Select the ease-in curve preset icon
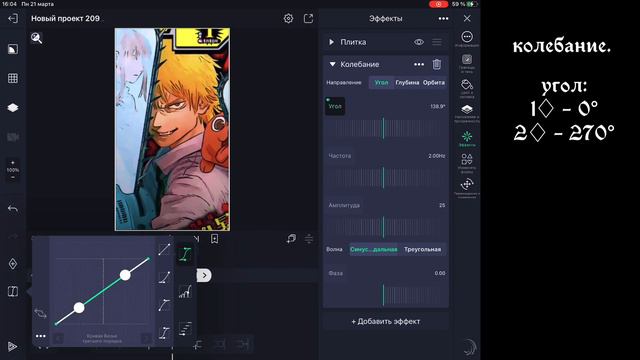 [164, 278]
